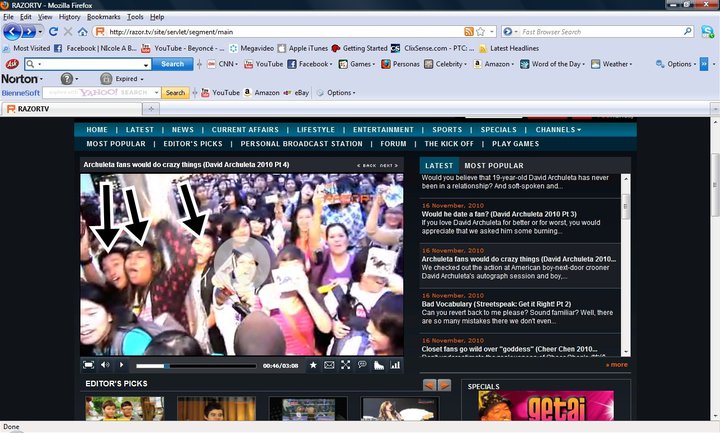Open the EDITOR'S PICKS nav link
Viewport: 720px width, 433px height.
point(193,144)
